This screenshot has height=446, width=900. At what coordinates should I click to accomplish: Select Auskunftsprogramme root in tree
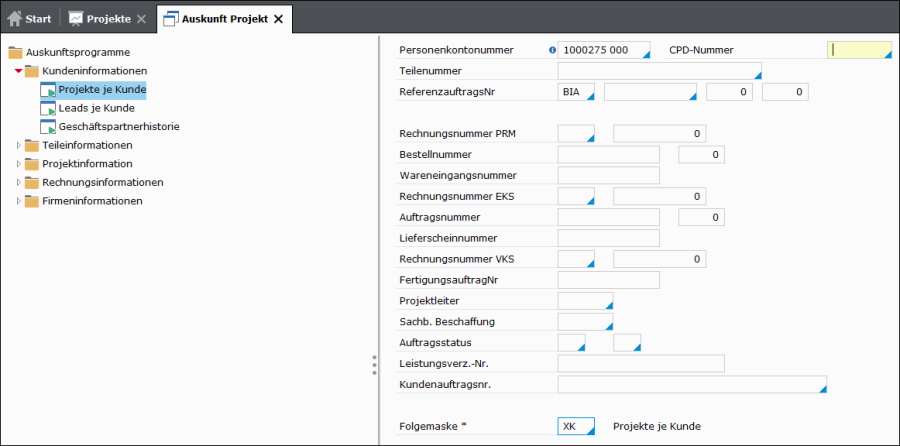[78, 52]
